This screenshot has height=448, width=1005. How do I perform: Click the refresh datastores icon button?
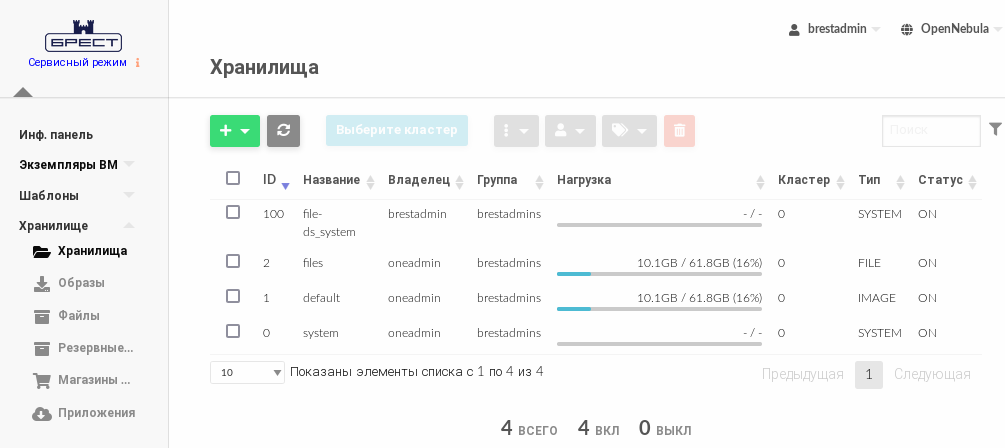pyautogui.click(x=283, y=131)
